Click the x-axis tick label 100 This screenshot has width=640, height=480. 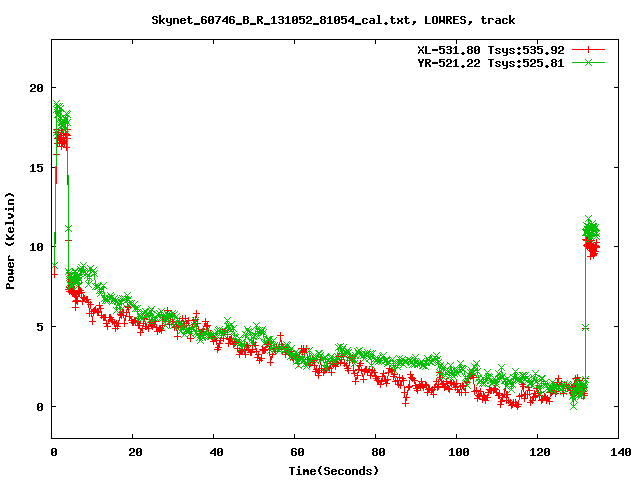click(458, 452)
